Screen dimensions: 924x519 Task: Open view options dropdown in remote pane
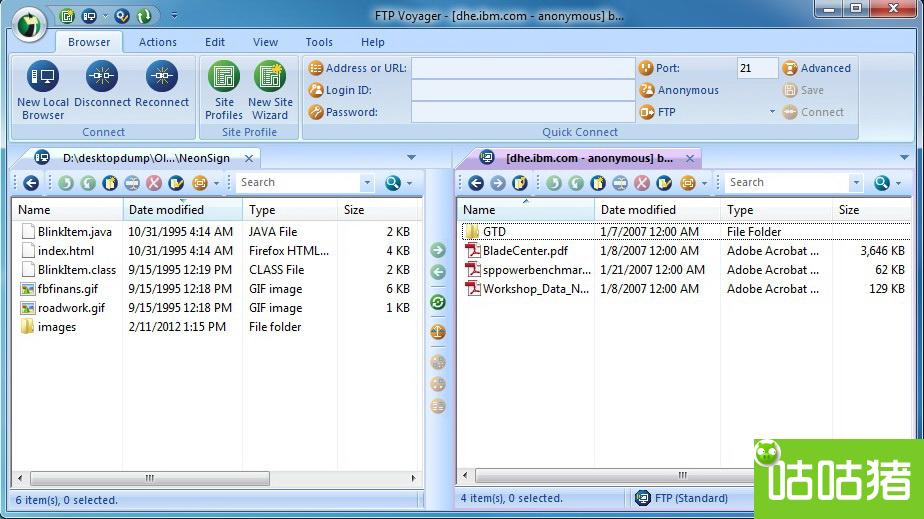pos(704,183)
